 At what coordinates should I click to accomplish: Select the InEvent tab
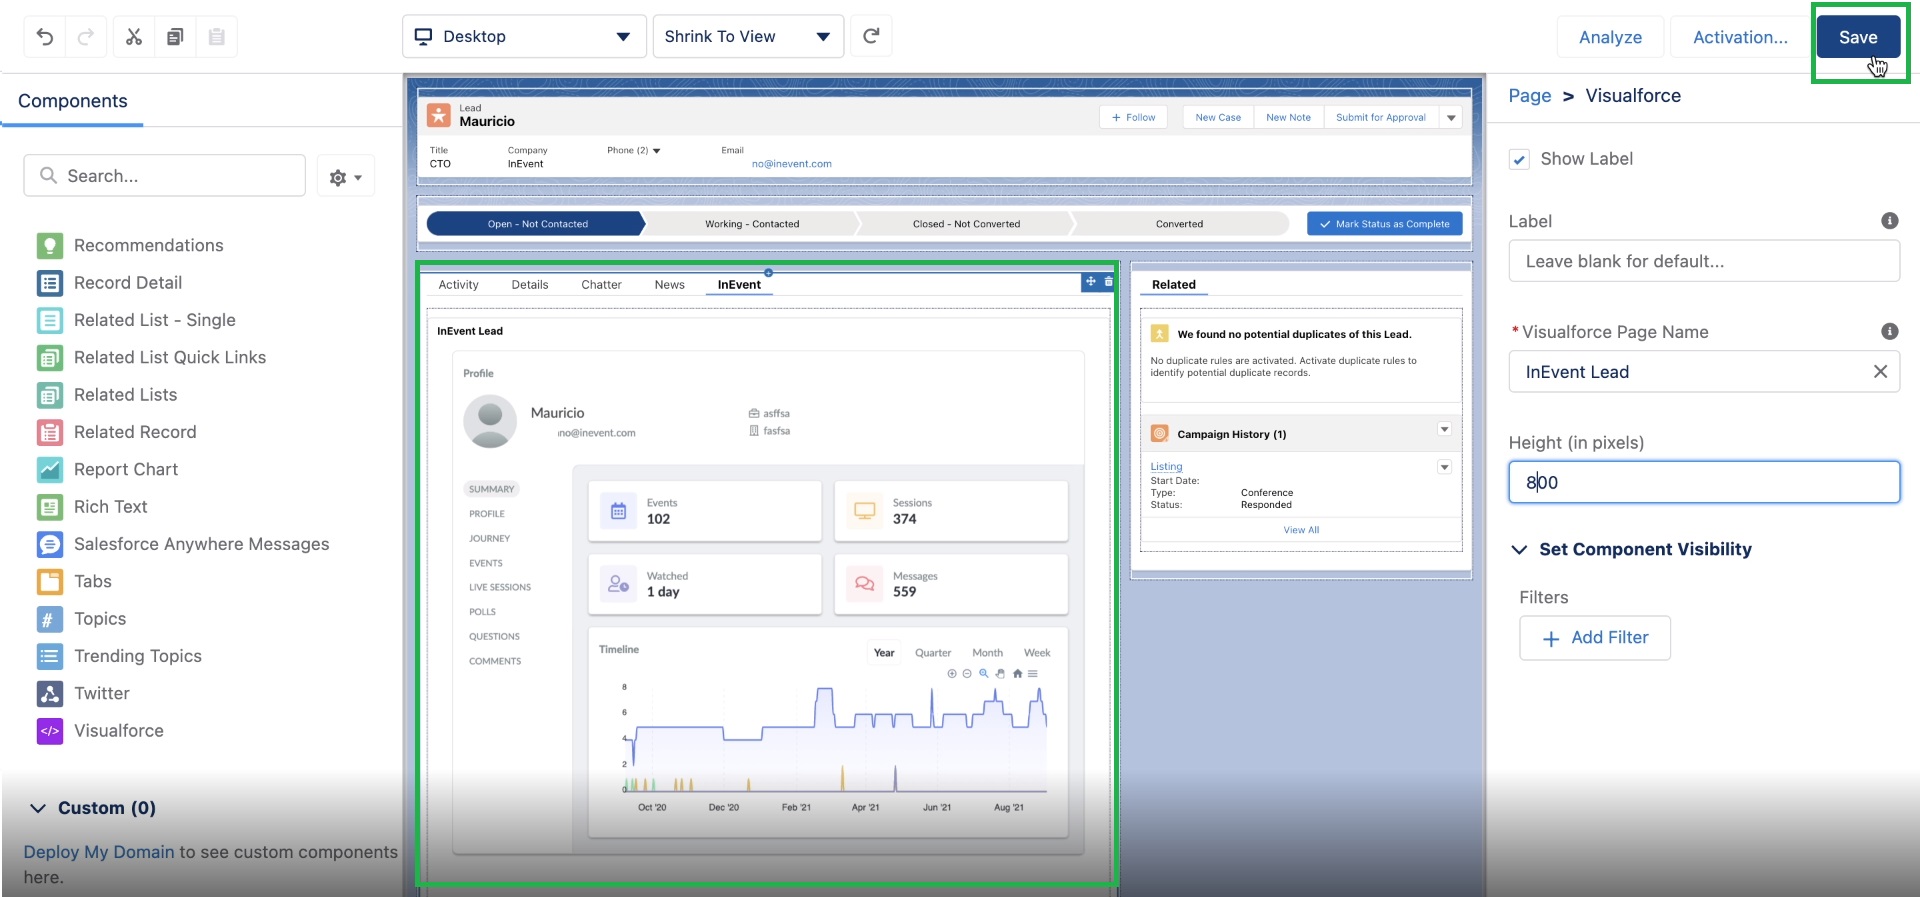pyautogui.click(x=739, y=285)
